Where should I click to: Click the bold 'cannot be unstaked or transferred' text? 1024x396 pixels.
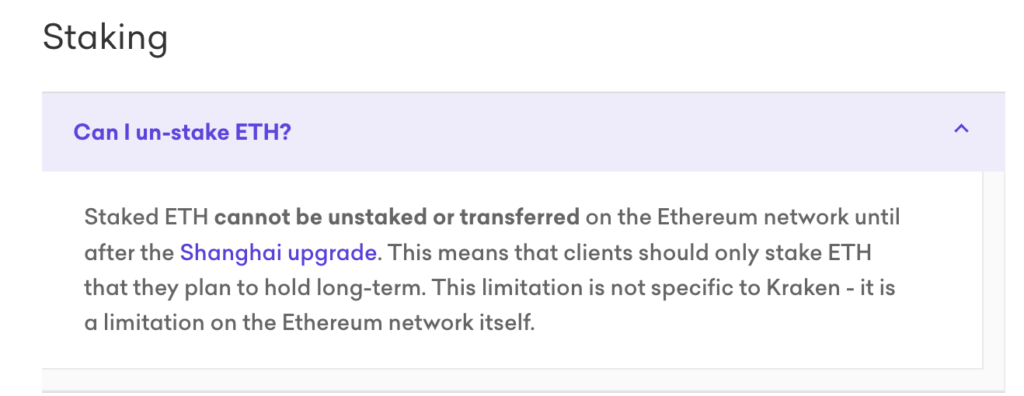pyautogui.click(x=397, y=216)
